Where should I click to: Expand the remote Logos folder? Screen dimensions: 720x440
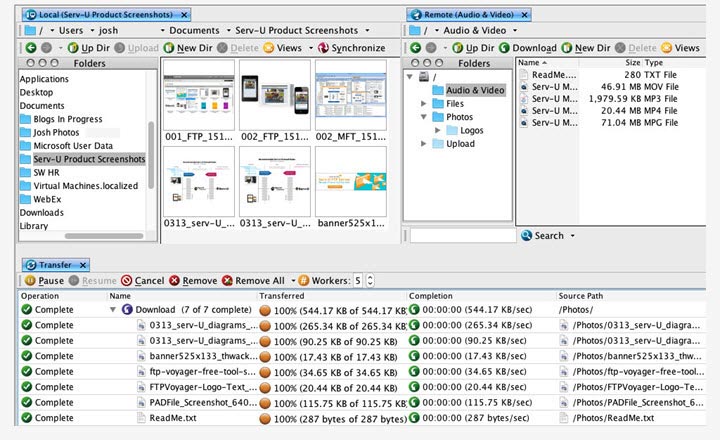(x=437, y=130)
